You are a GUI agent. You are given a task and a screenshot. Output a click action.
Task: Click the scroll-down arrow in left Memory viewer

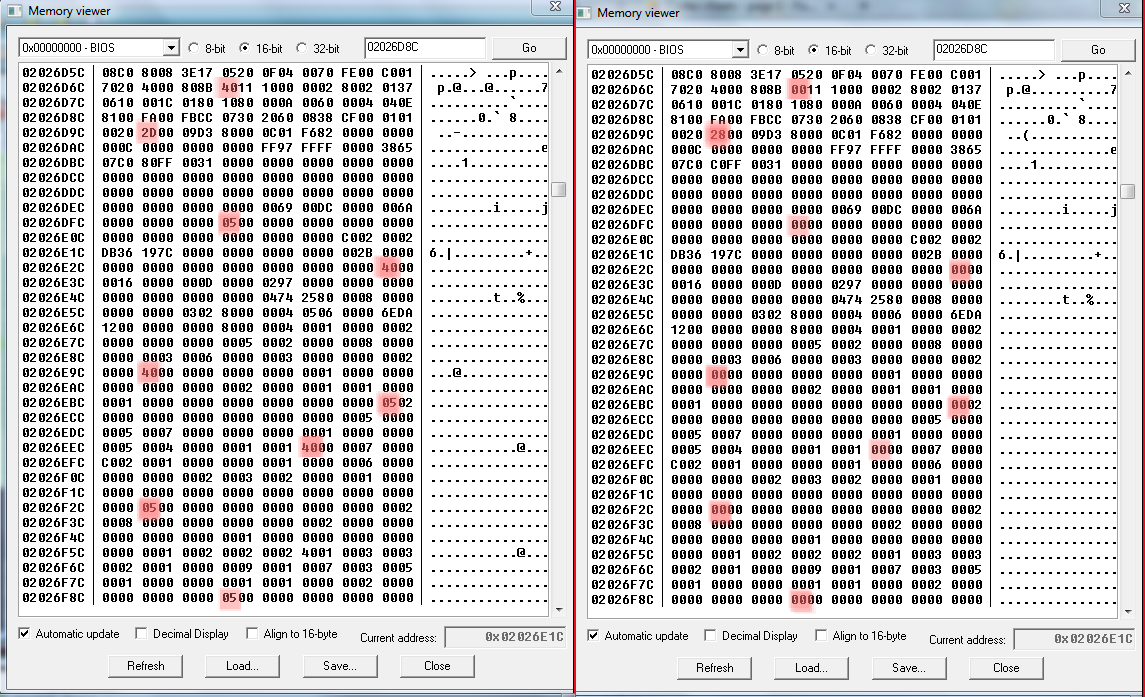click(559, 609)
